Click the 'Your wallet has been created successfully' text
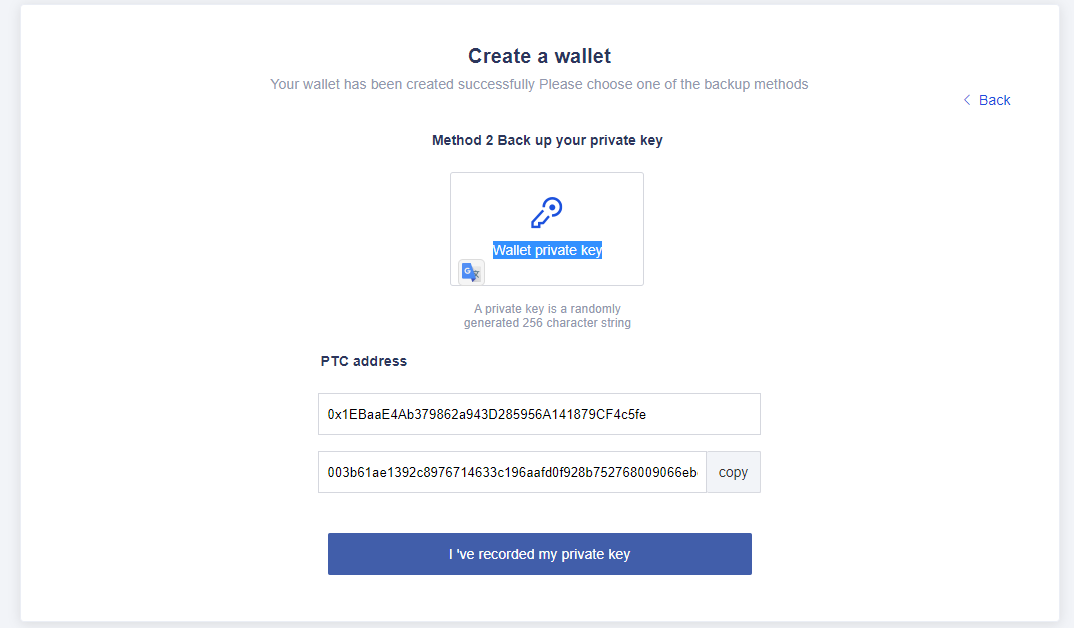The height and width of the screenshot is (628, 1074). pos(403,84)
